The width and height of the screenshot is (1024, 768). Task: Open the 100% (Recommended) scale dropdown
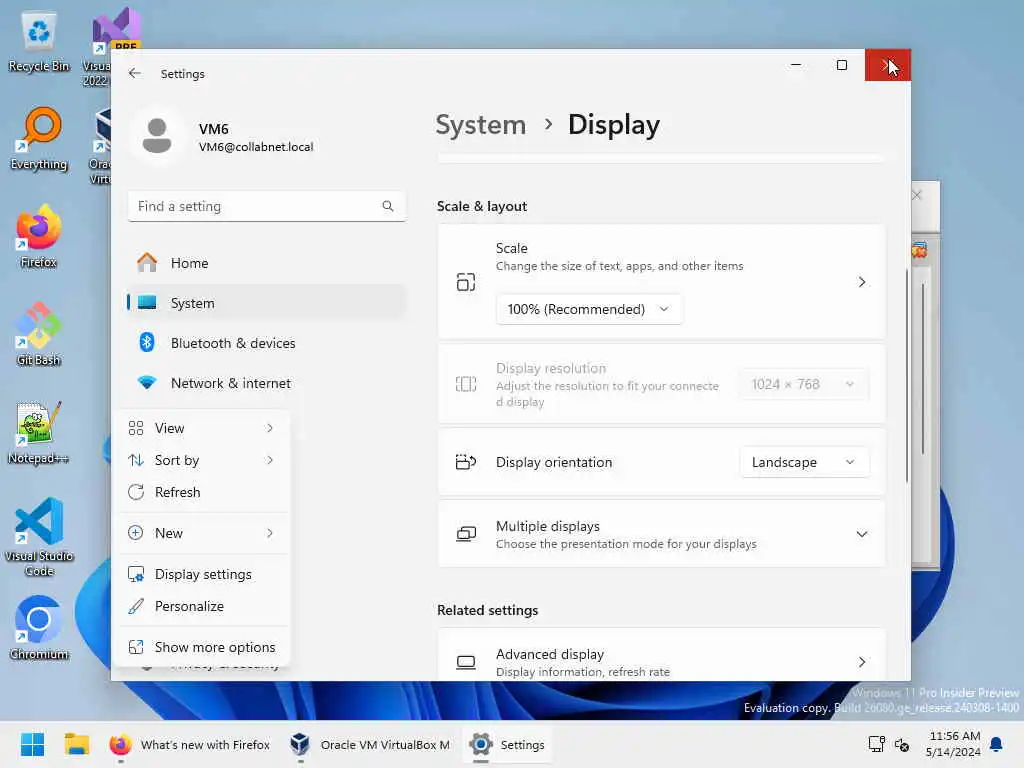click(589, 309)
